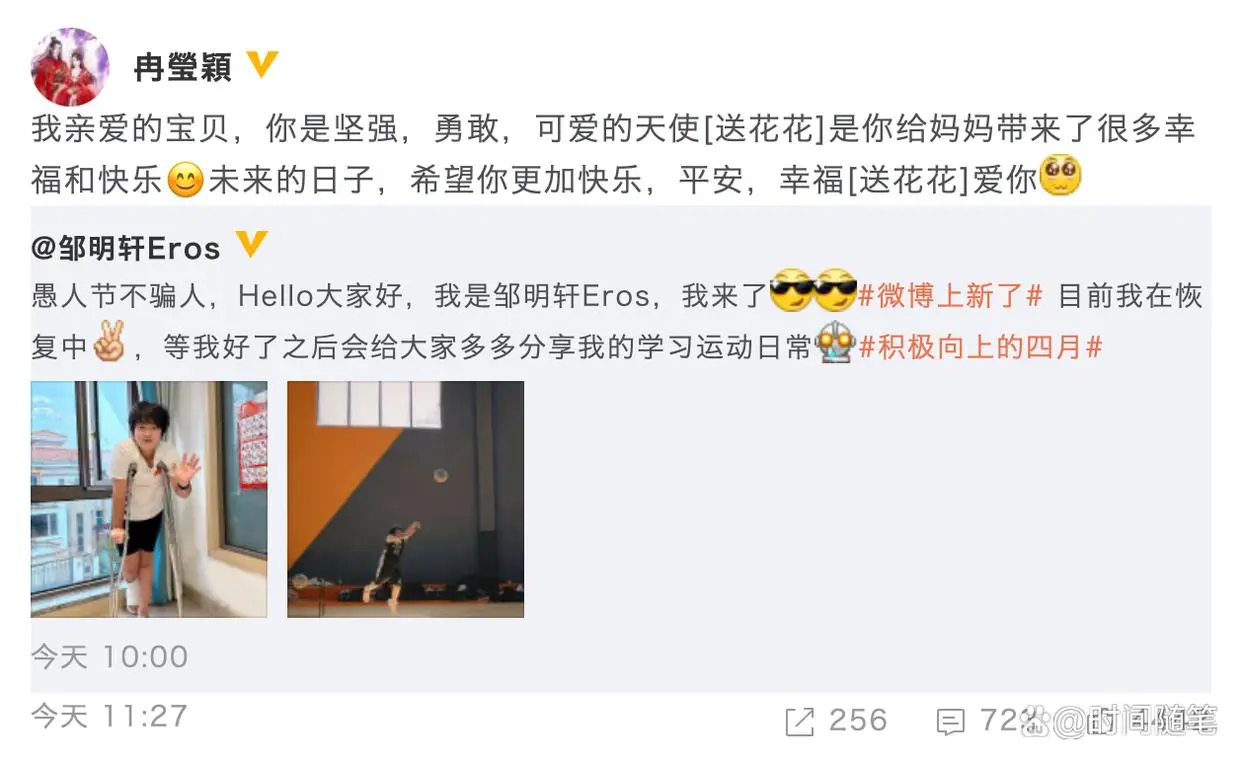
Task: Click the 冉莹颖 username
Action: pos(183,67)
